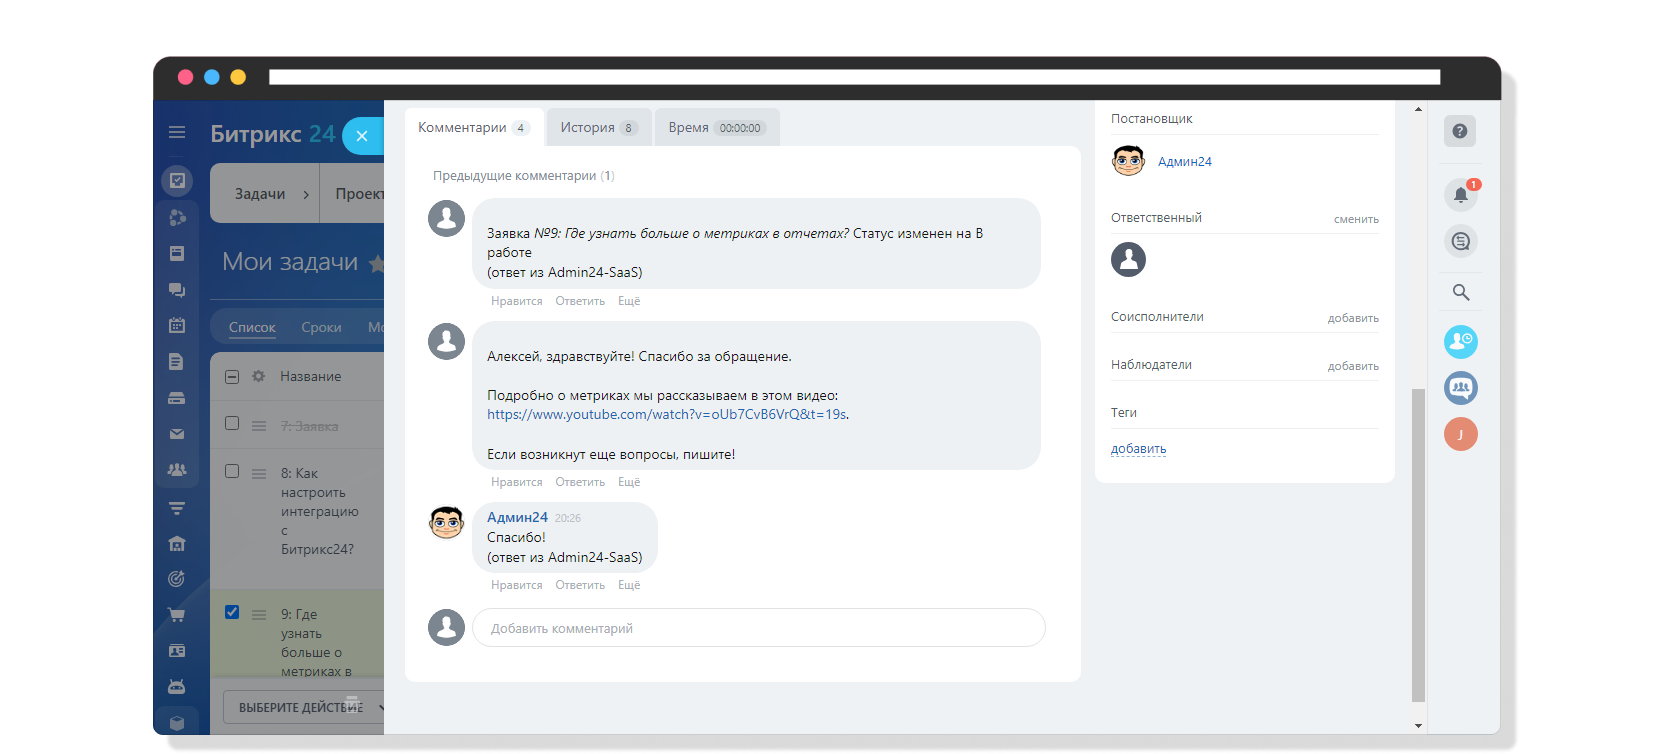Screen dimensions: 1673x754
Task: Click the scrollbar down arrow
Action: (1418, 726)
